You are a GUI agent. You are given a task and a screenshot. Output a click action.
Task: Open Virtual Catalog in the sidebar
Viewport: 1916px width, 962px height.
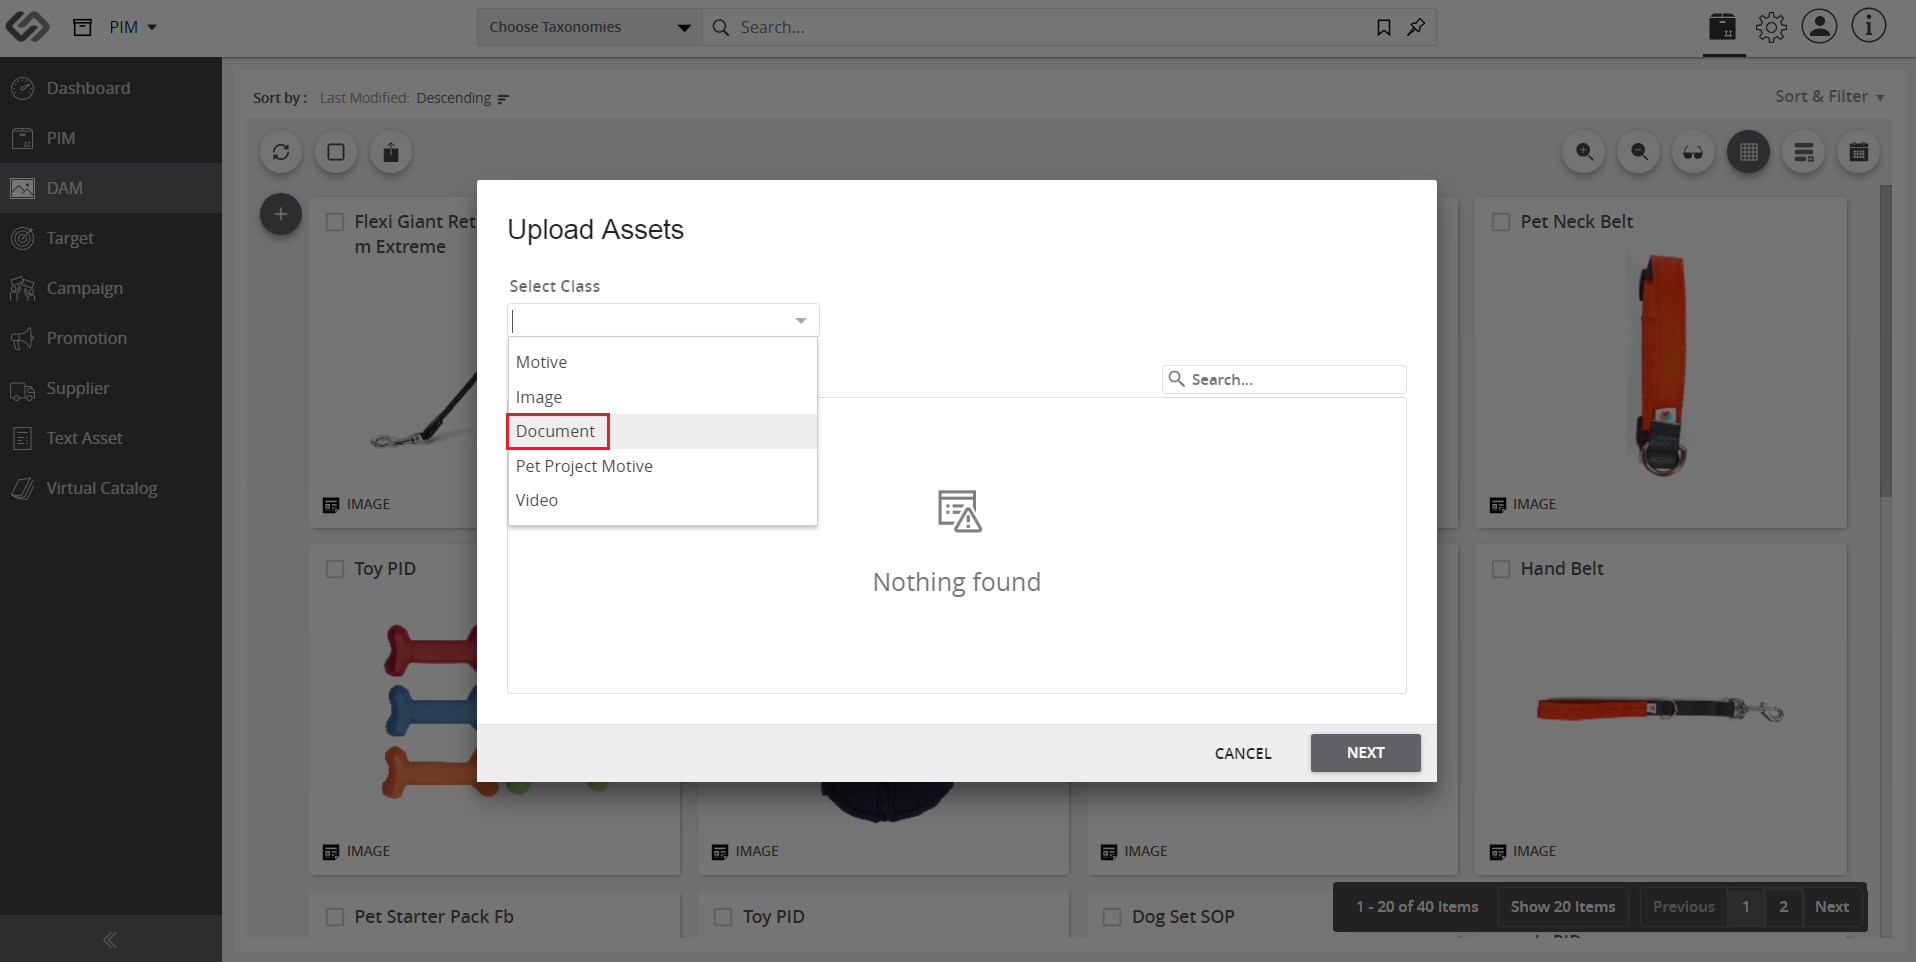pyautogui.click(x=111, y=488)
